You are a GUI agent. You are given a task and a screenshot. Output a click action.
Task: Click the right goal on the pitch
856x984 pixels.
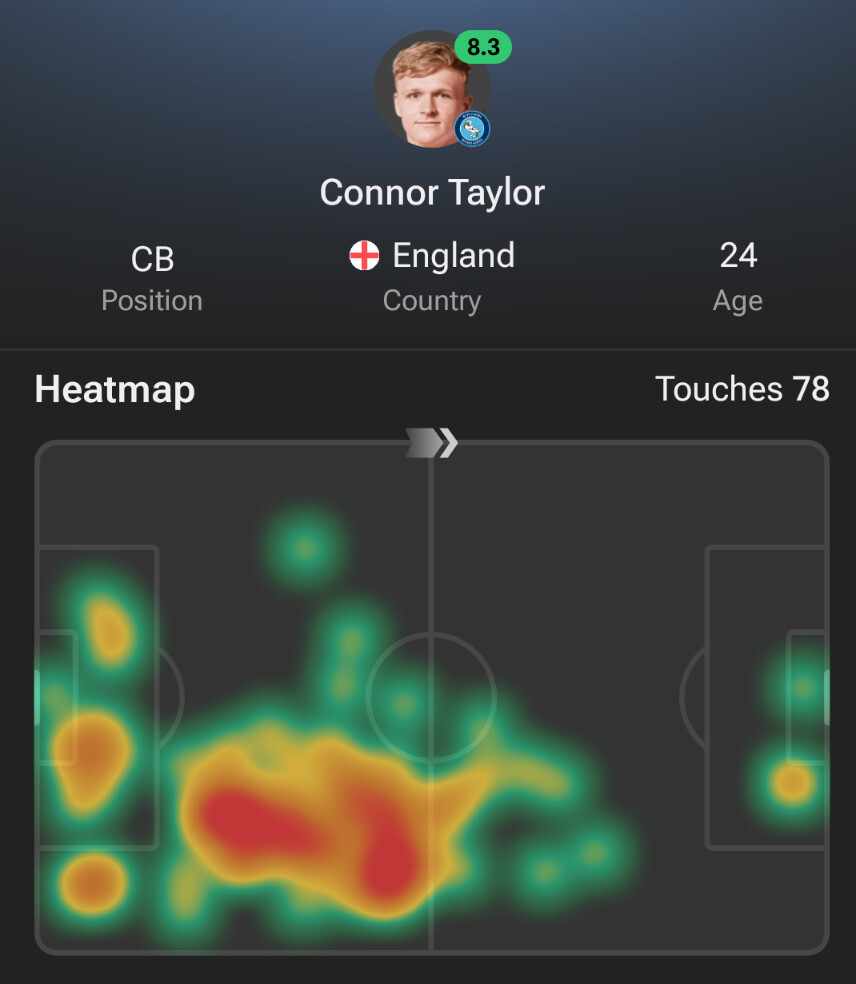(x=826, y=697)
